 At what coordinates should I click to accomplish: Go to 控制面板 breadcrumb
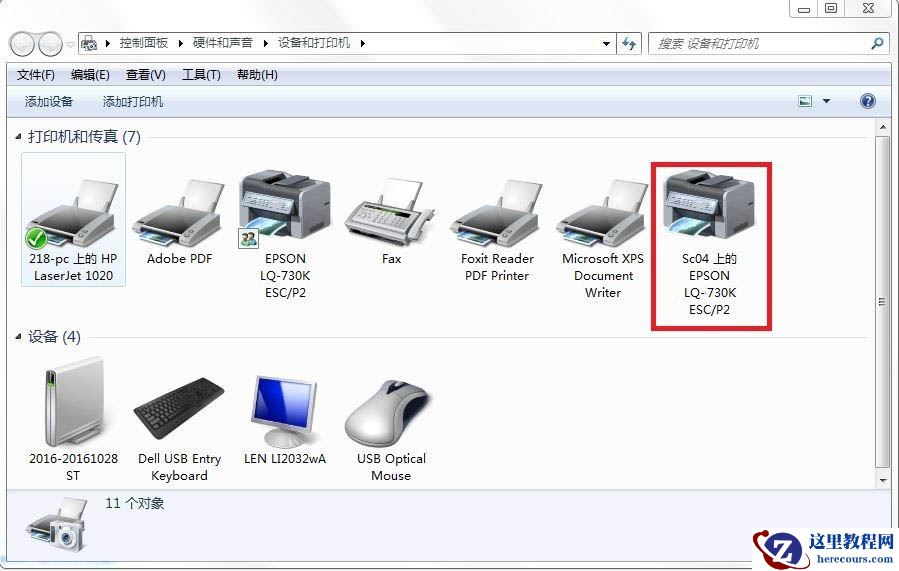coord(143,43)
